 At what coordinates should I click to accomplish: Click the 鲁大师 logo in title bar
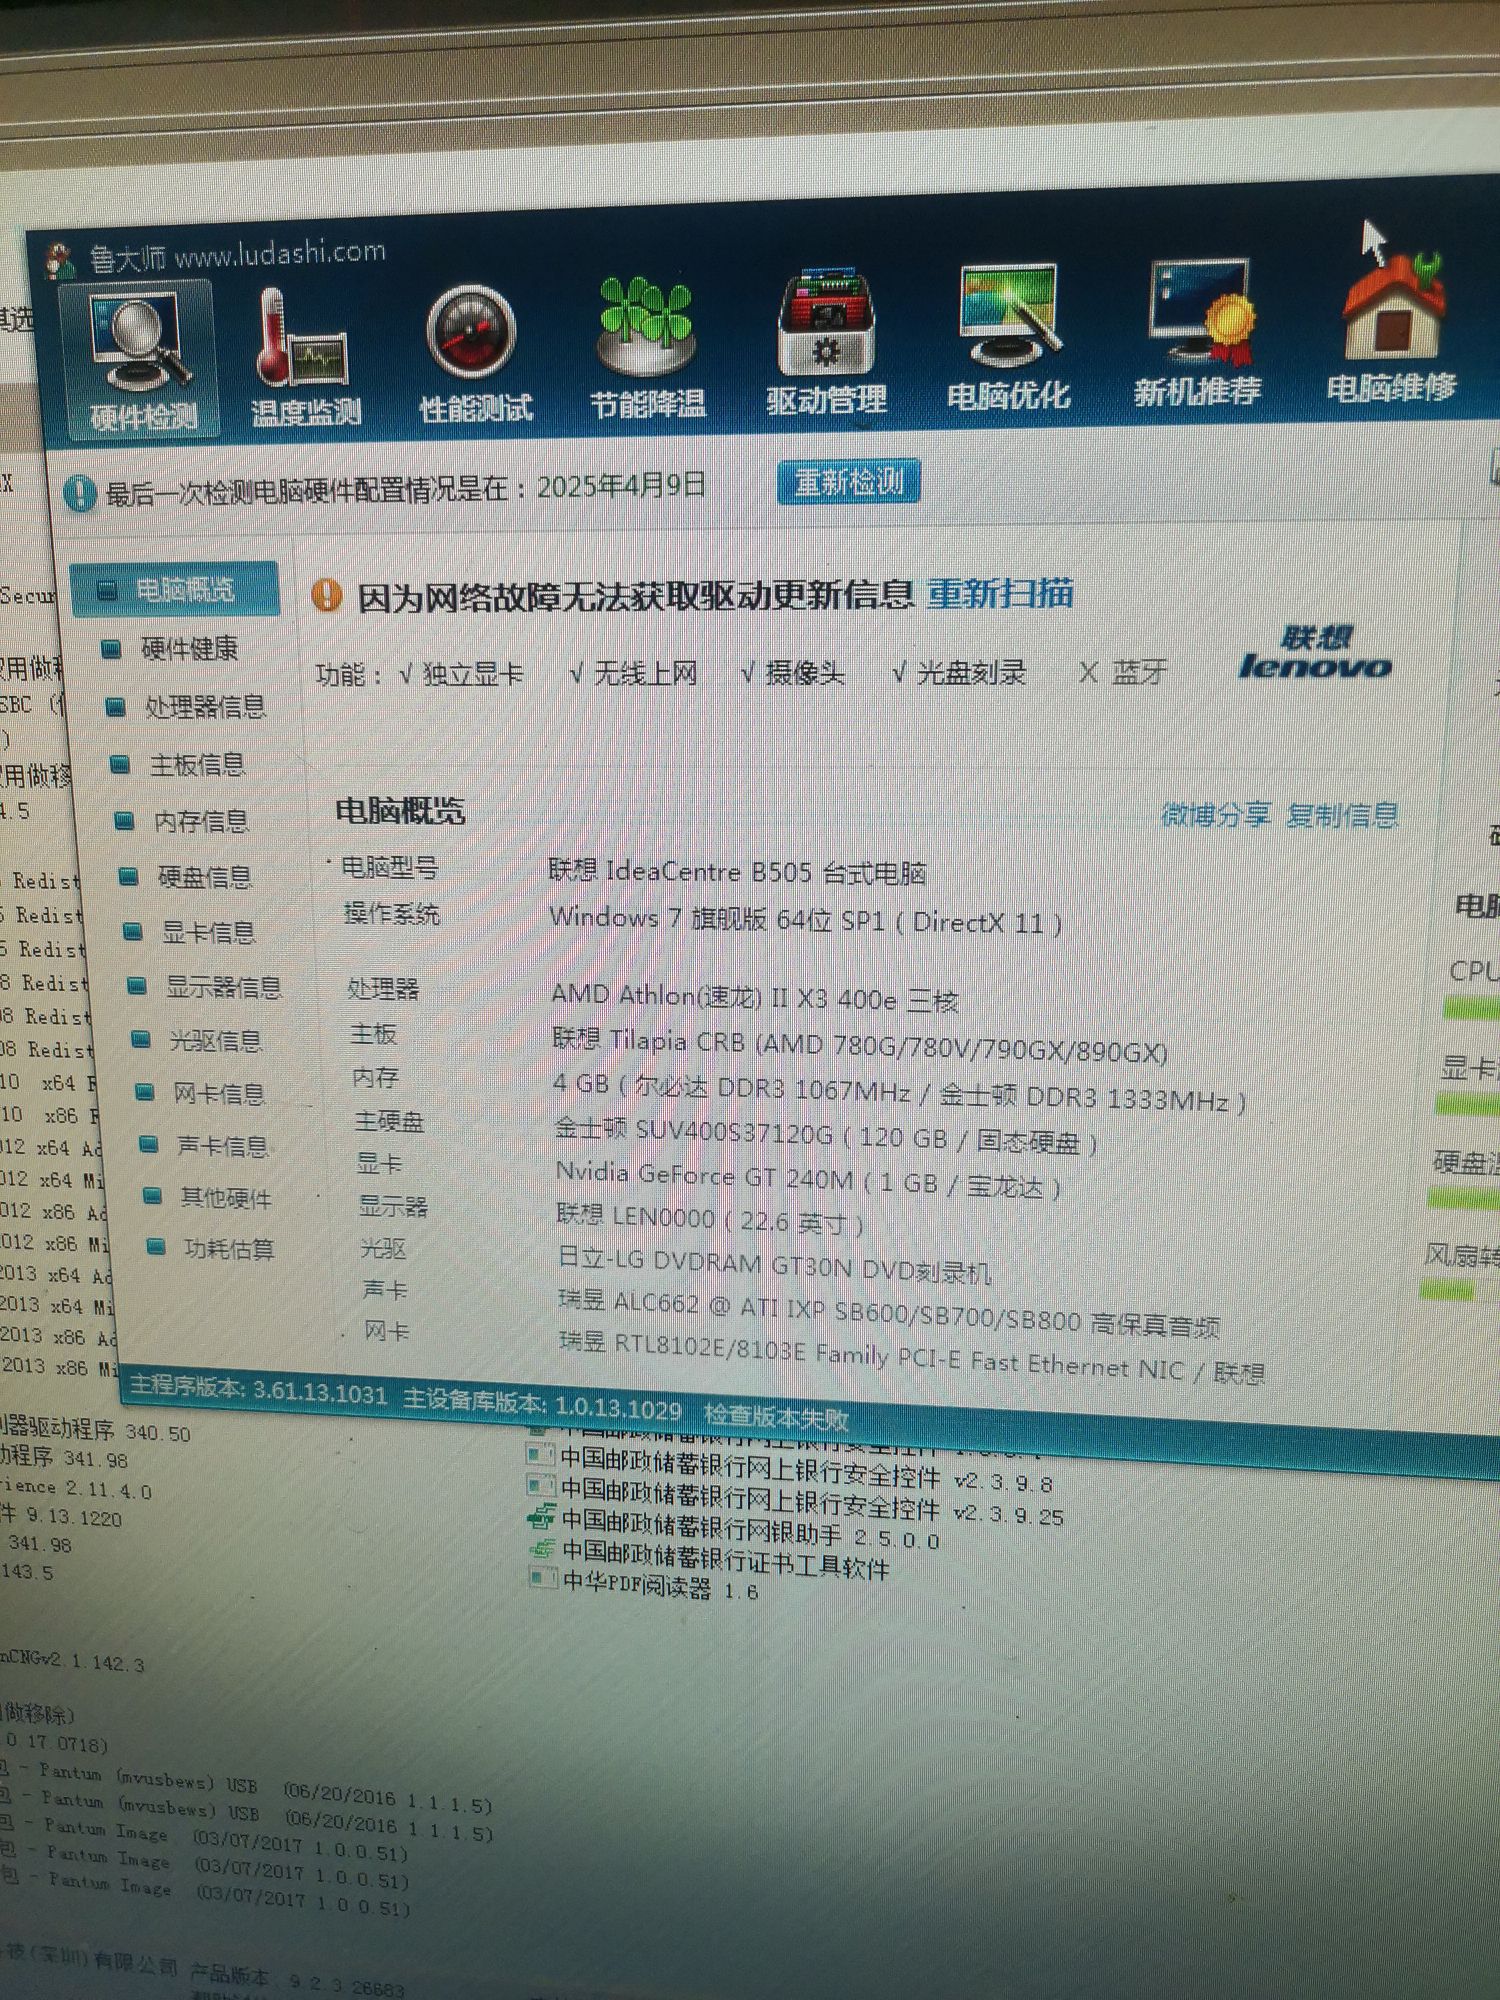point(62,259)
